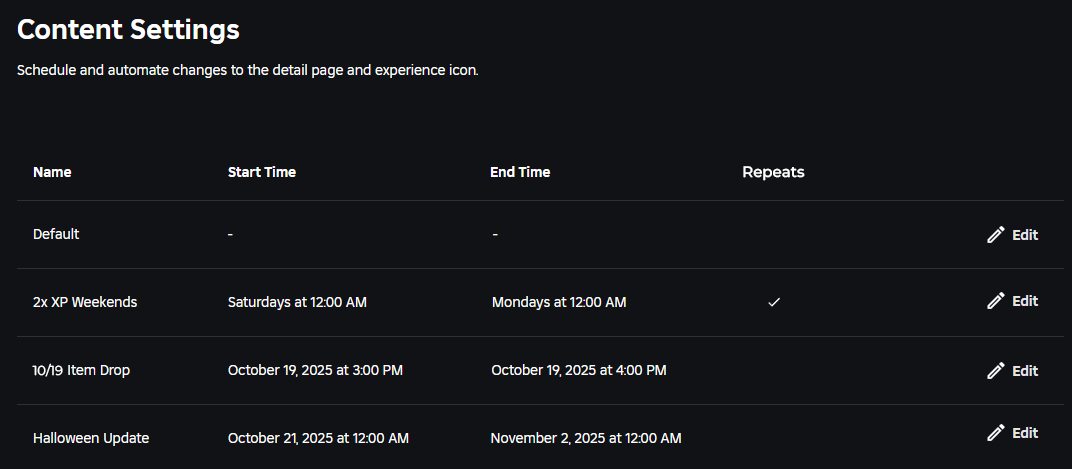Click the Content Settings page heading

click(128, 29)
